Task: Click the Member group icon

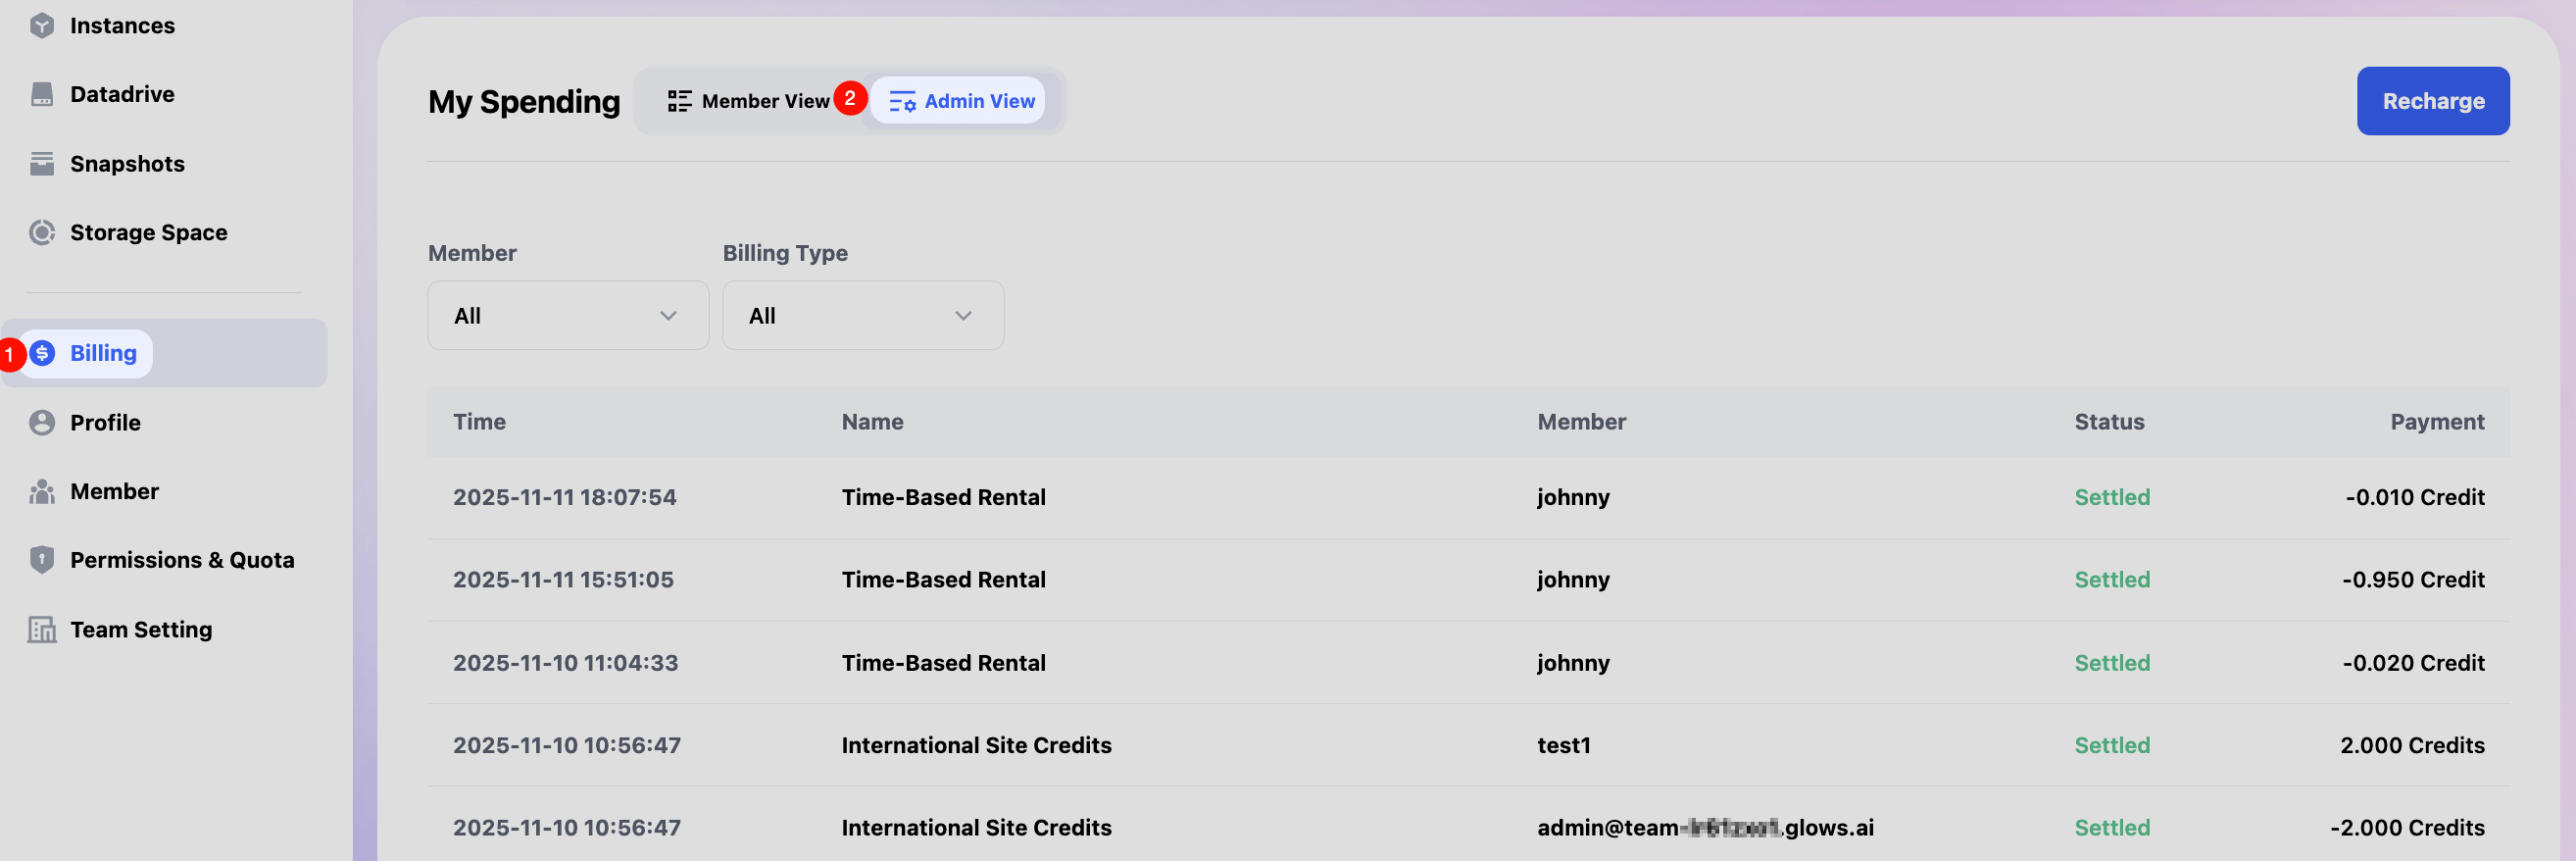Action: click(x=42, y=491)
